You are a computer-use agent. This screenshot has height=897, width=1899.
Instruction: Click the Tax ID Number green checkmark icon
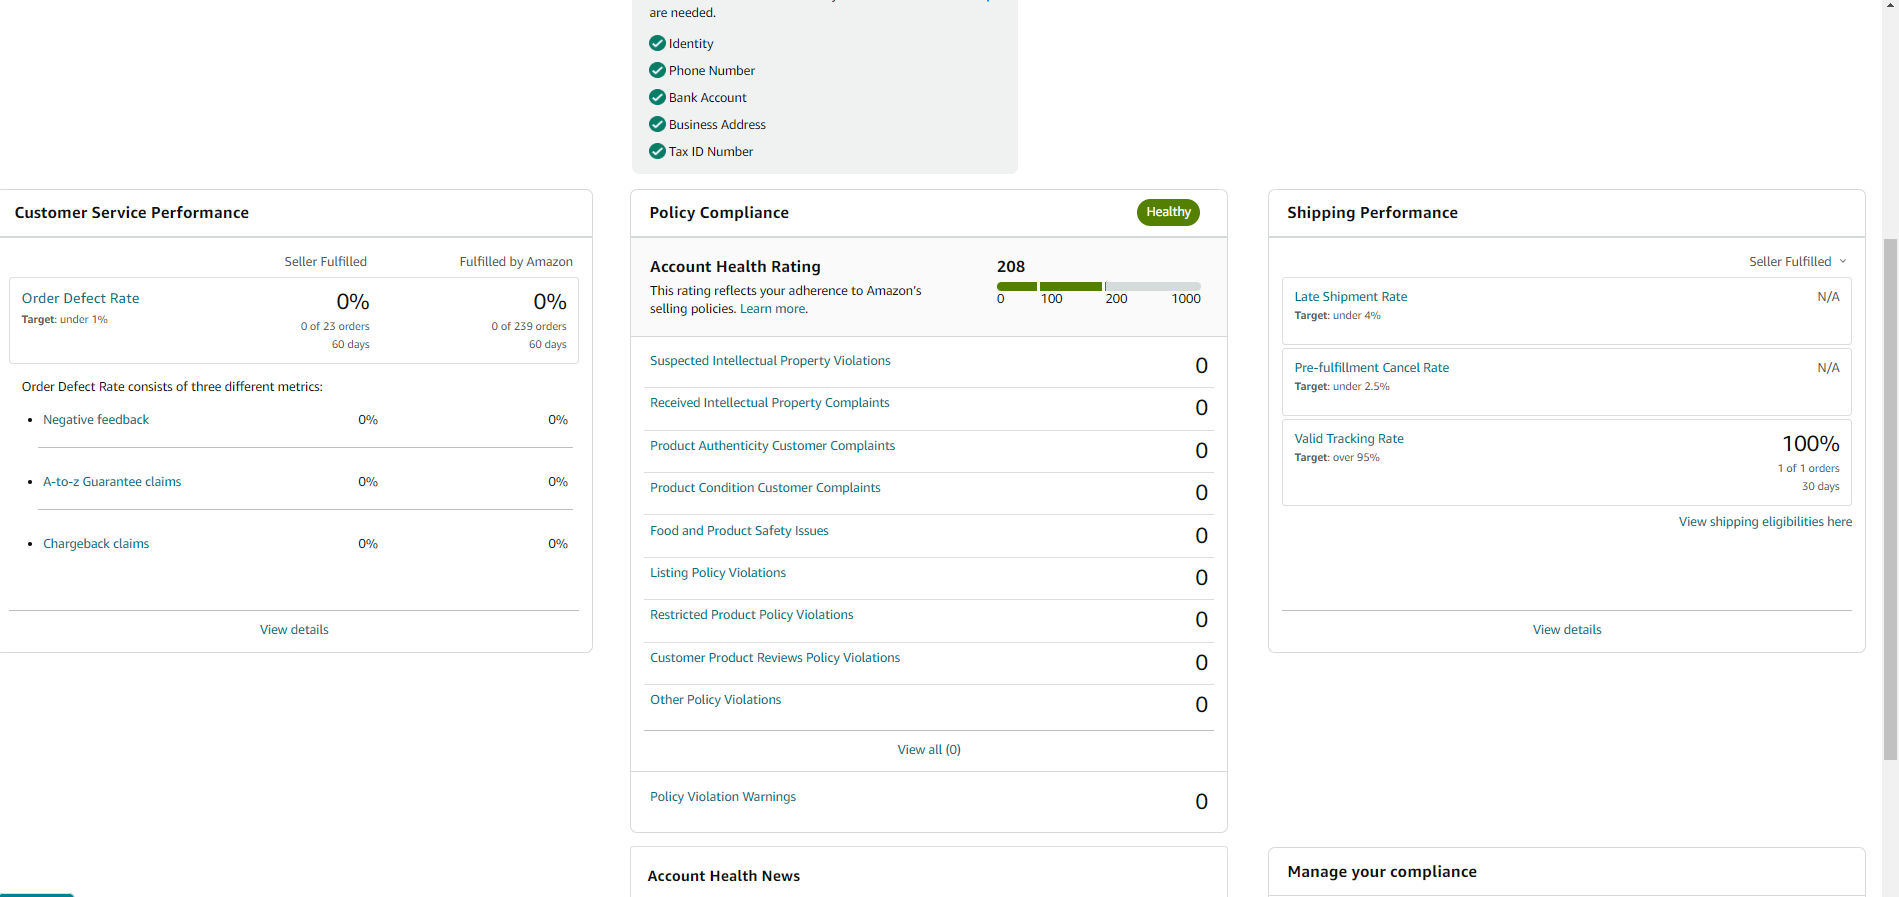tap(657, 151)
